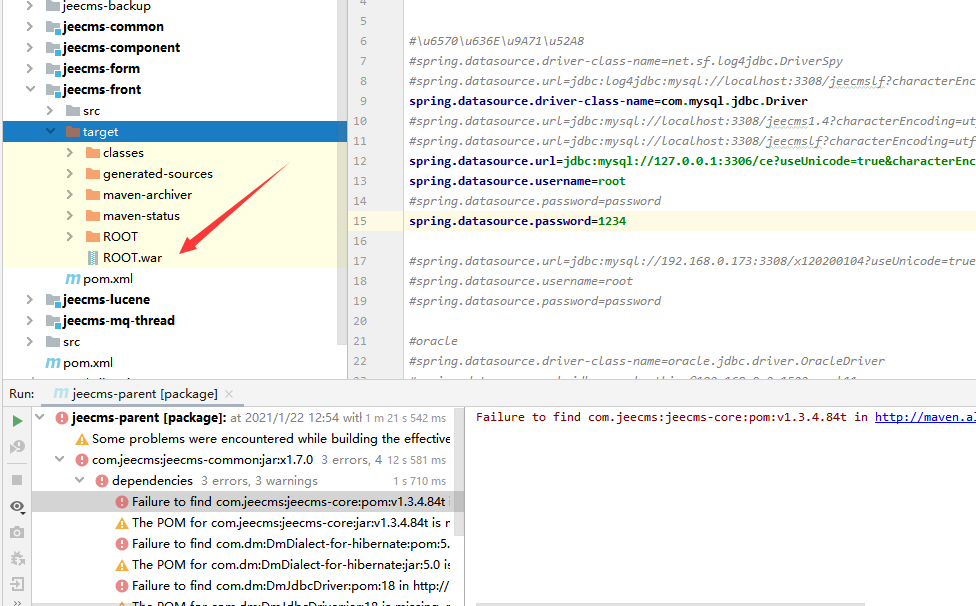
Task: Click the exit/import arrow icon in Run sidebar
Action: point(17,584)
